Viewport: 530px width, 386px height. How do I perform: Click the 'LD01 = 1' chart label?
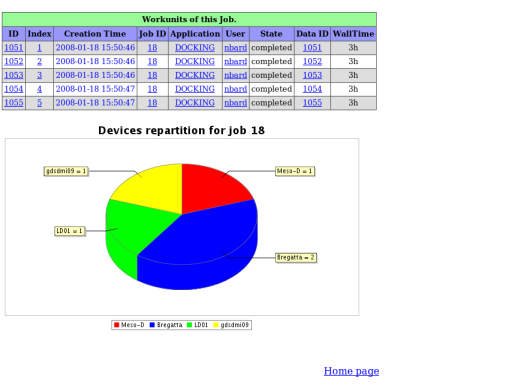pyautogui.click(x=70, y=231)
